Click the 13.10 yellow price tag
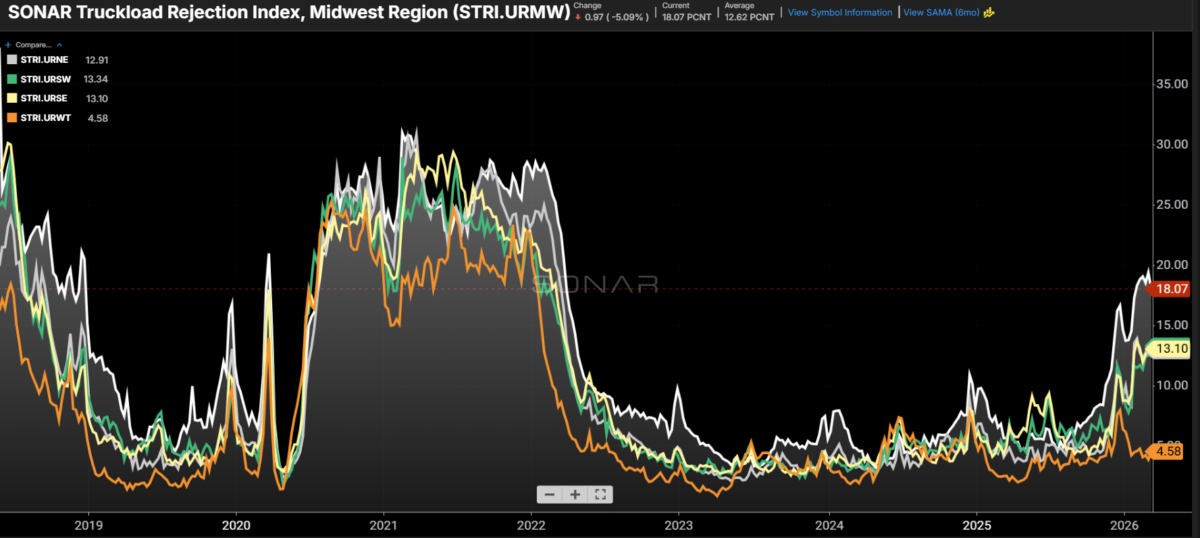The width and height of the screenshot is (1200, 538). 1170,349
